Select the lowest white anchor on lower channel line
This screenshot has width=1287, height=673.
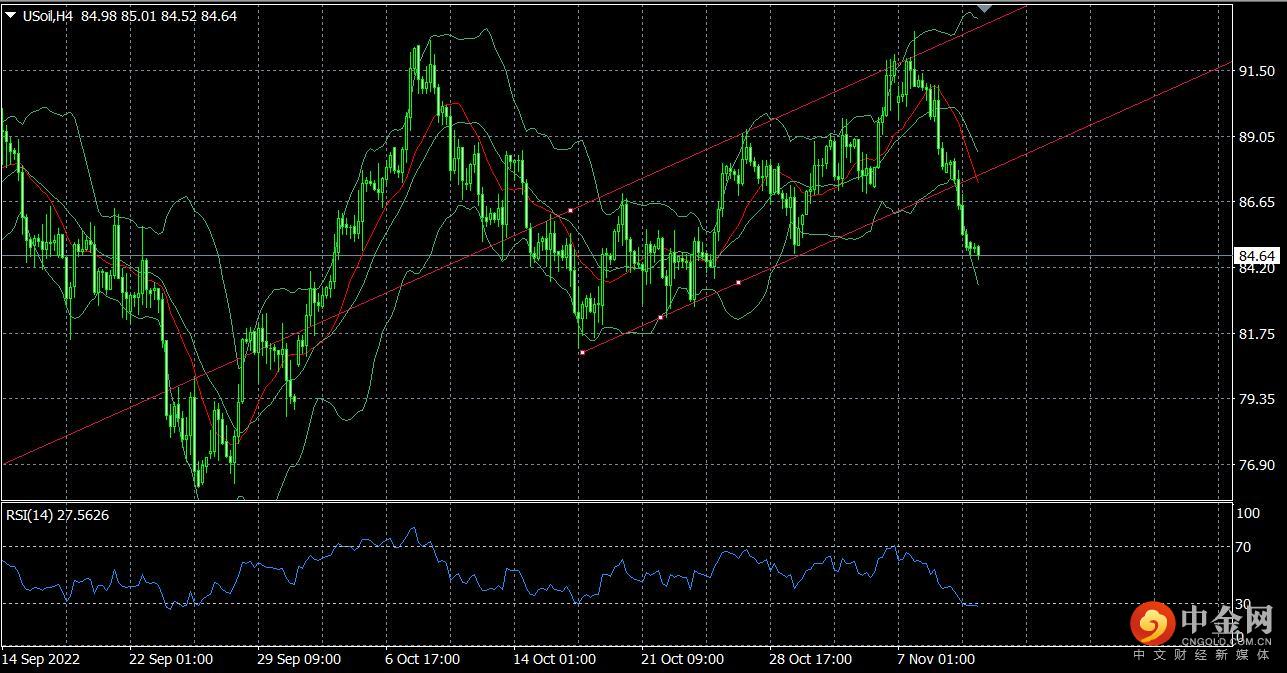(x=582, y=352)
